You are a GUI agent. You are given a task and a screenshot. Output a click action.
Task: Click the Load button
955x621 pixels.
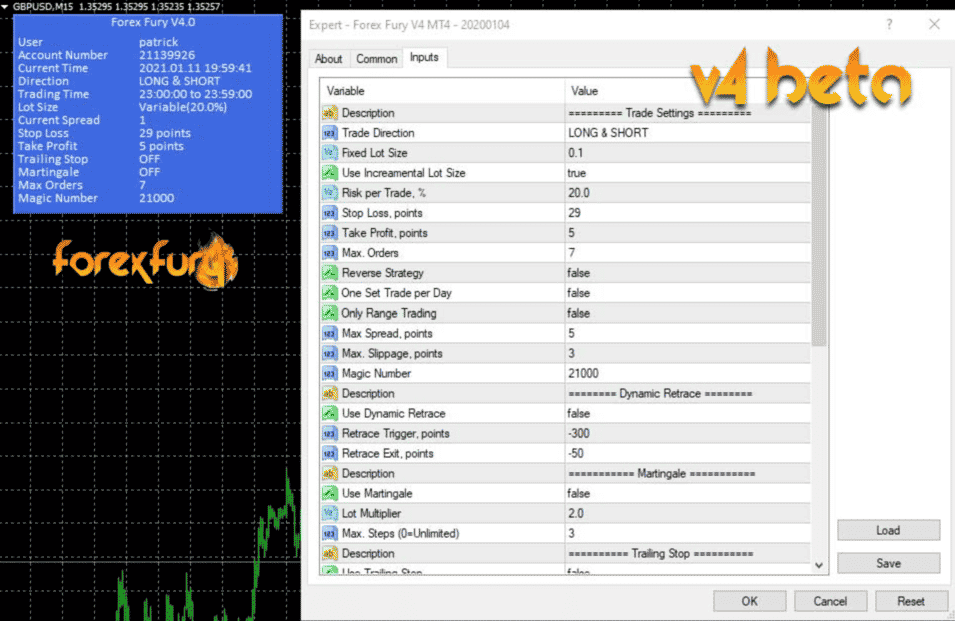(888, 530)
